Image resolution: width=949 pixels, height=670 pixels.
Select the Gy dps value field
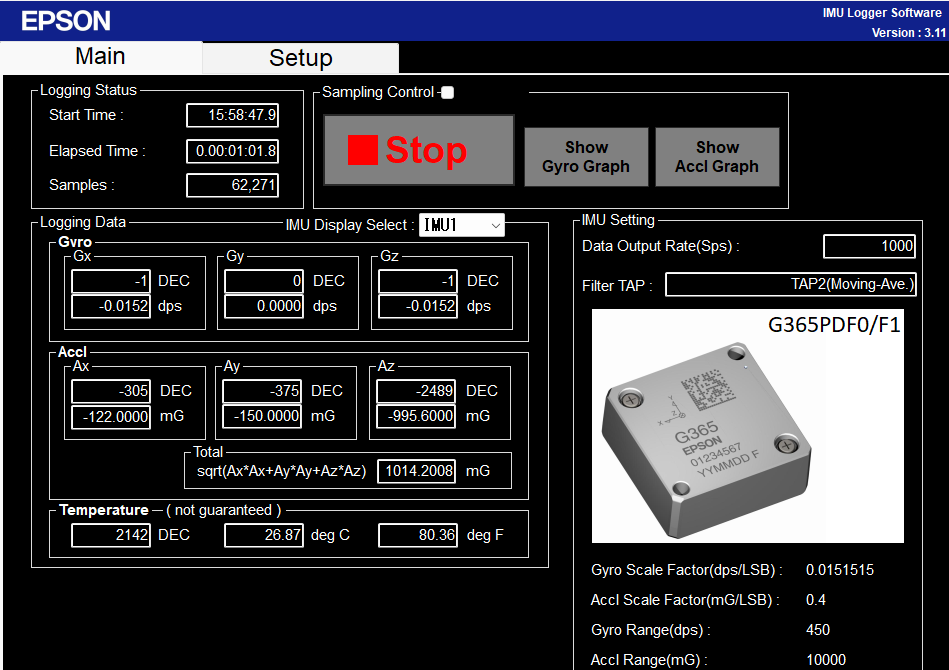coord(264,306)
